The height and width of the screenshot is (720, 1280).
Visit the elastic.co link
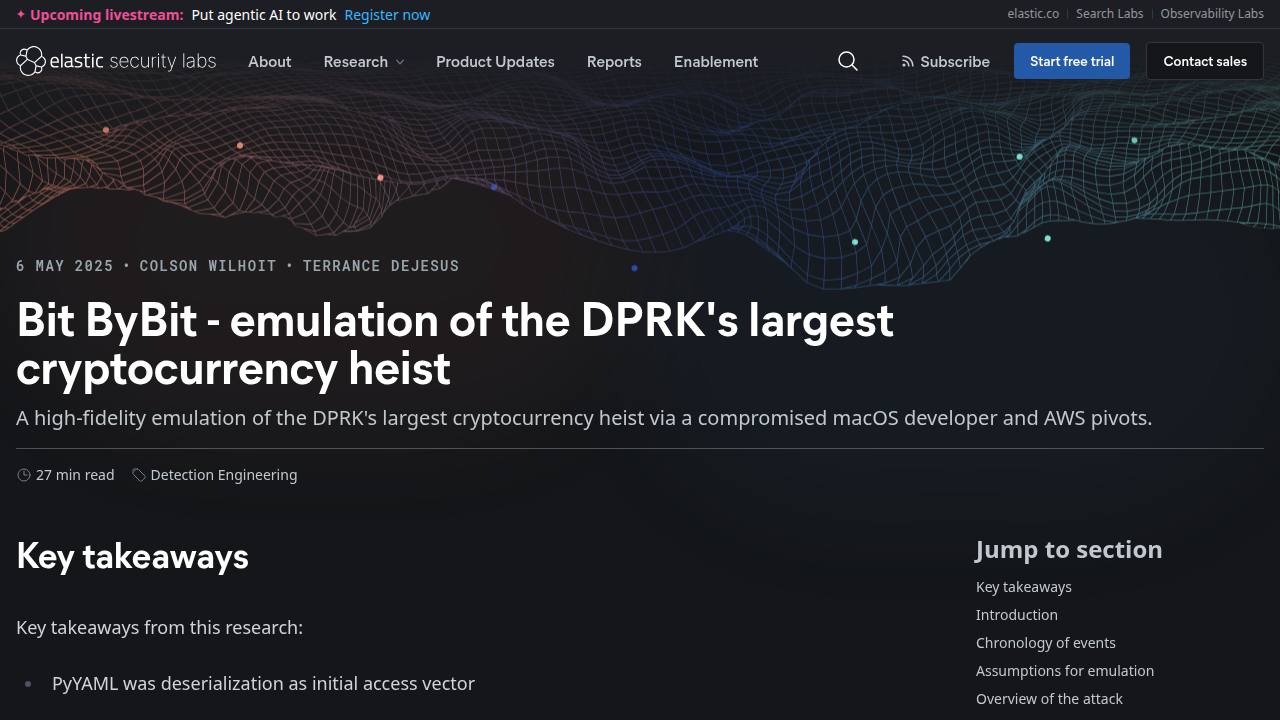(x=1033, y=14)
